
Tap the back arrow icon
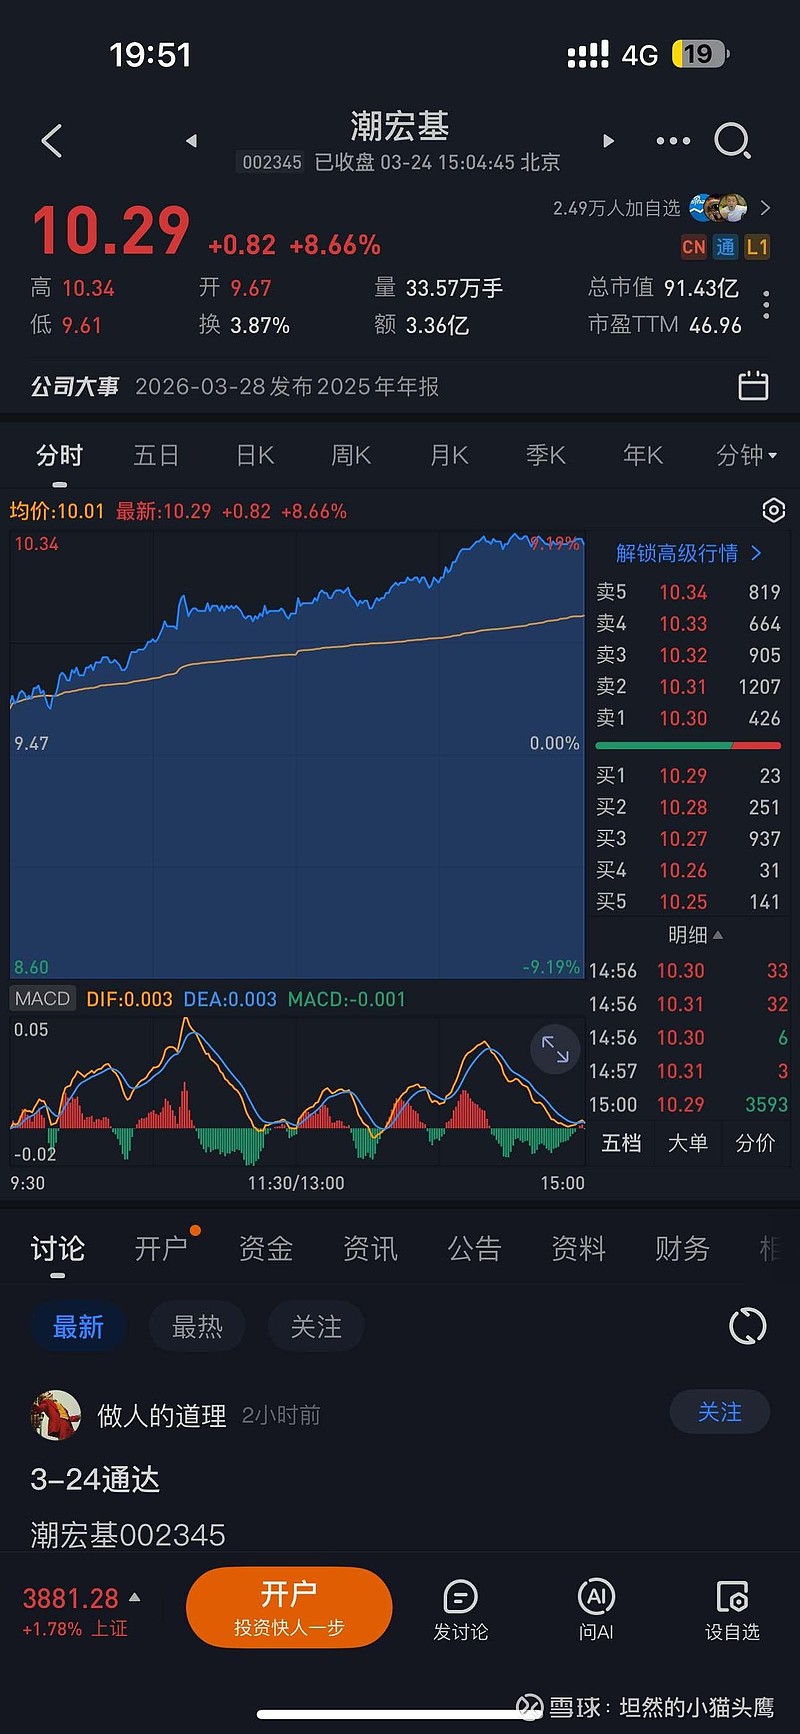coord(52,141)
